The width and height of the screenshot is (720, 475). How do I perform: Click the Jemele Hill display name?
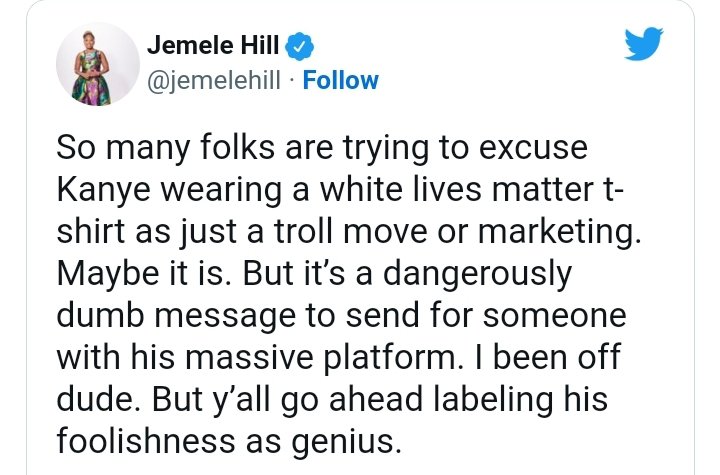215,45
